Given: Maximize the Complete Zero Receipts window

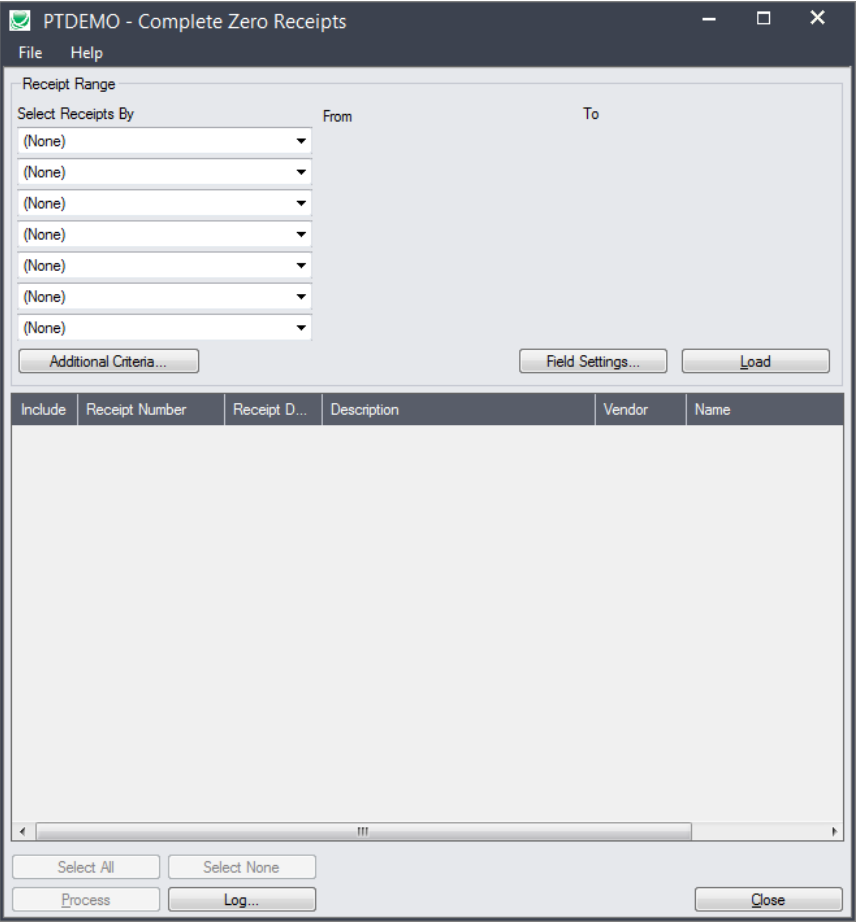Looking at the screenshot, I should [x=764, y=19].
